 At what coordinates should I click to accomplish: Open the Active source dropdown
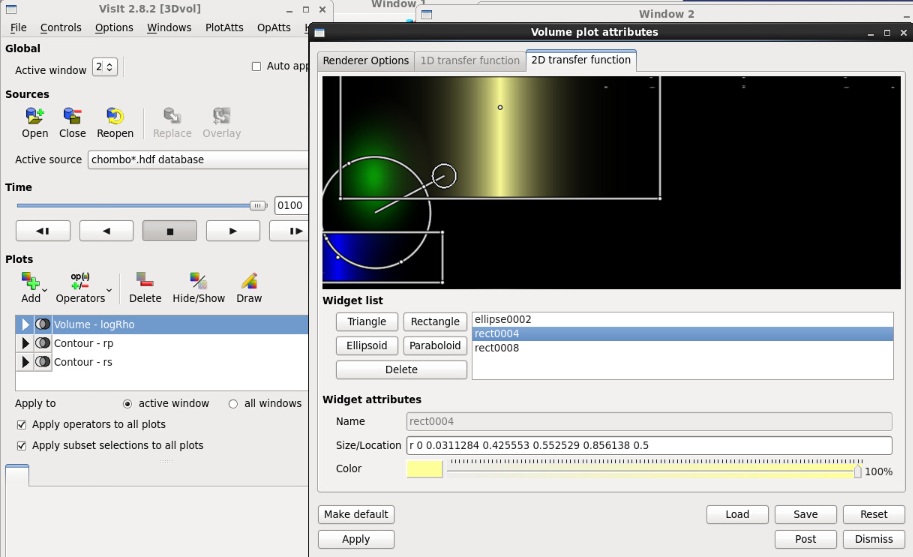pos(199,159)
